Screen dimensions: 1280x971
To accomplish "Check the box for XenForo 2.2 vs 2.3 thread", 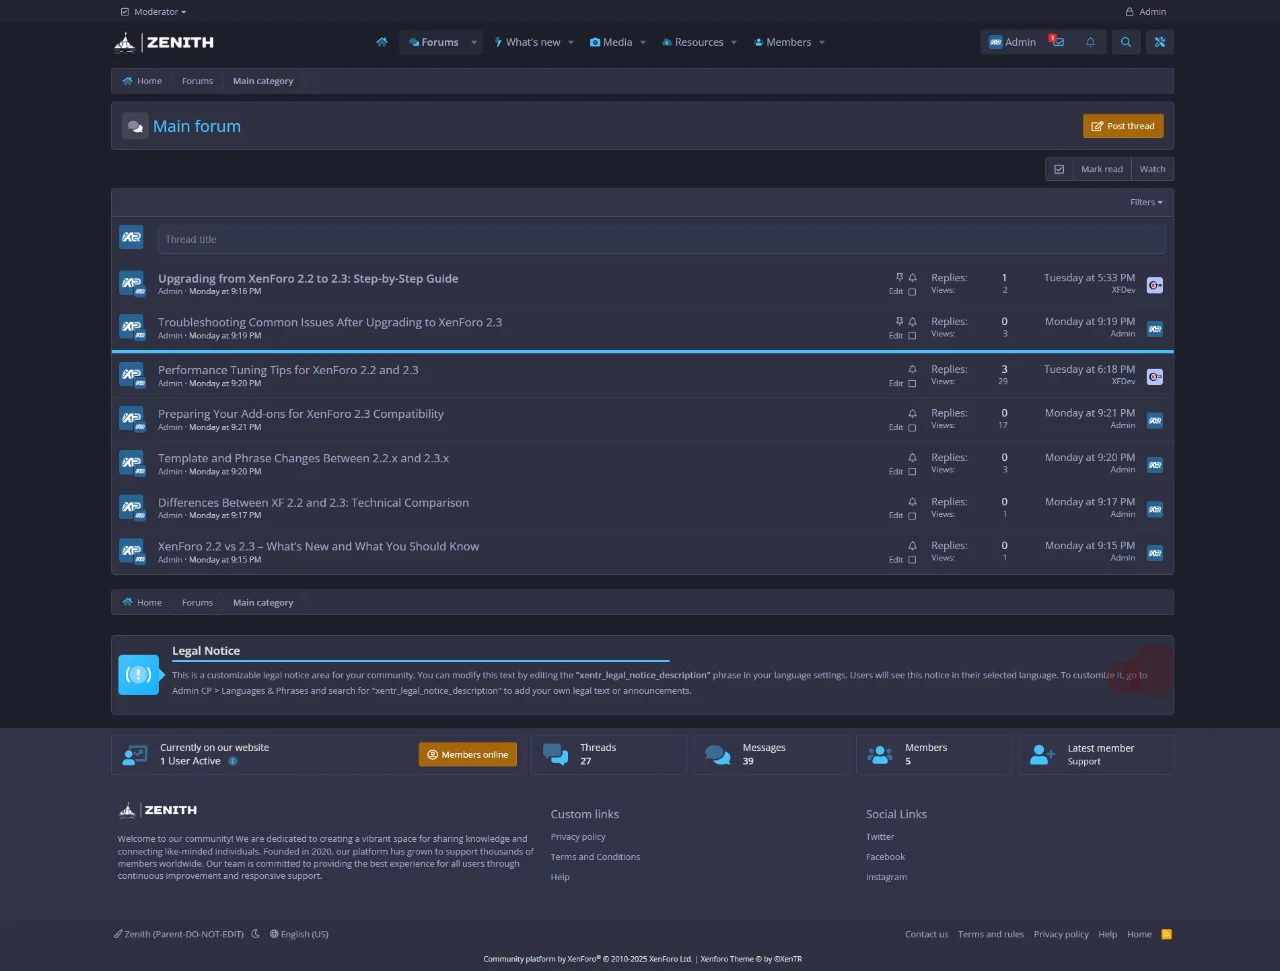I will pos(912,560).
